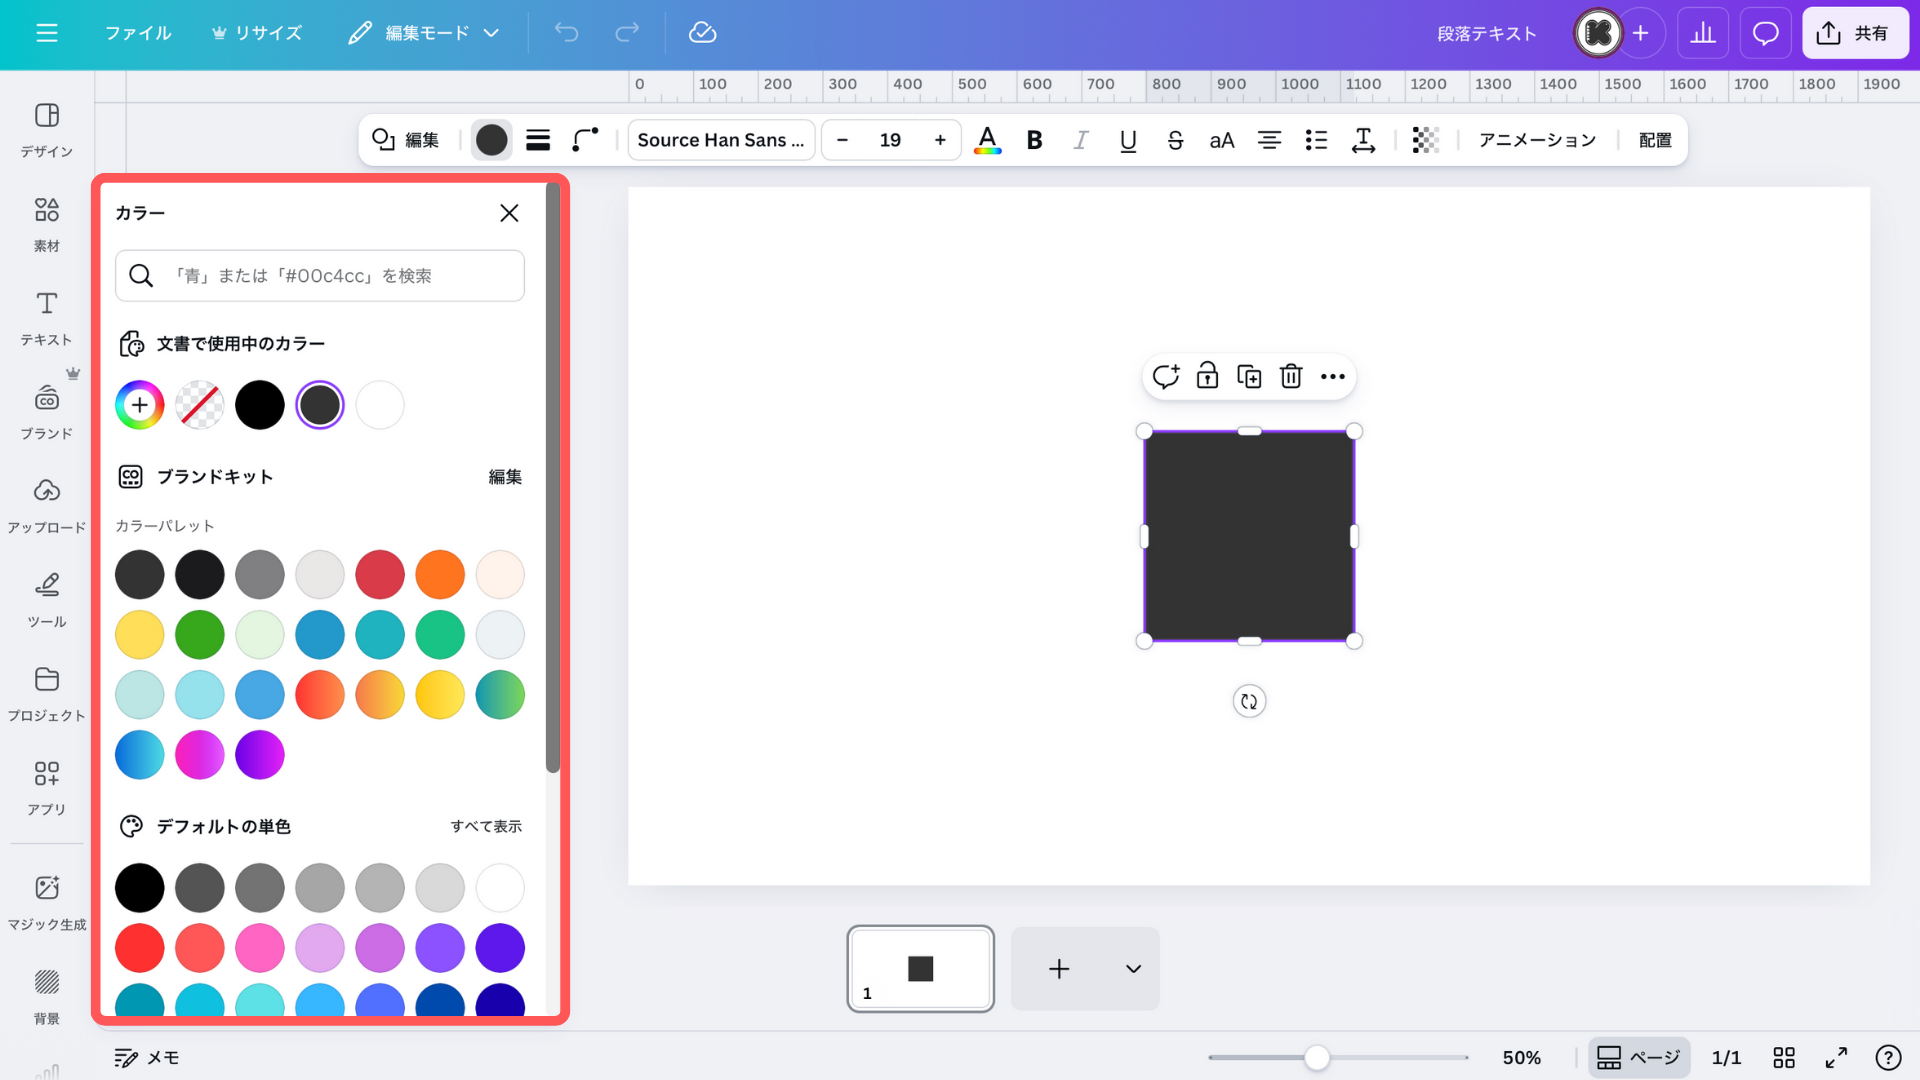Open the リサイズ menu
This screenshot has width=1920, height=1080.
point(257,33)
